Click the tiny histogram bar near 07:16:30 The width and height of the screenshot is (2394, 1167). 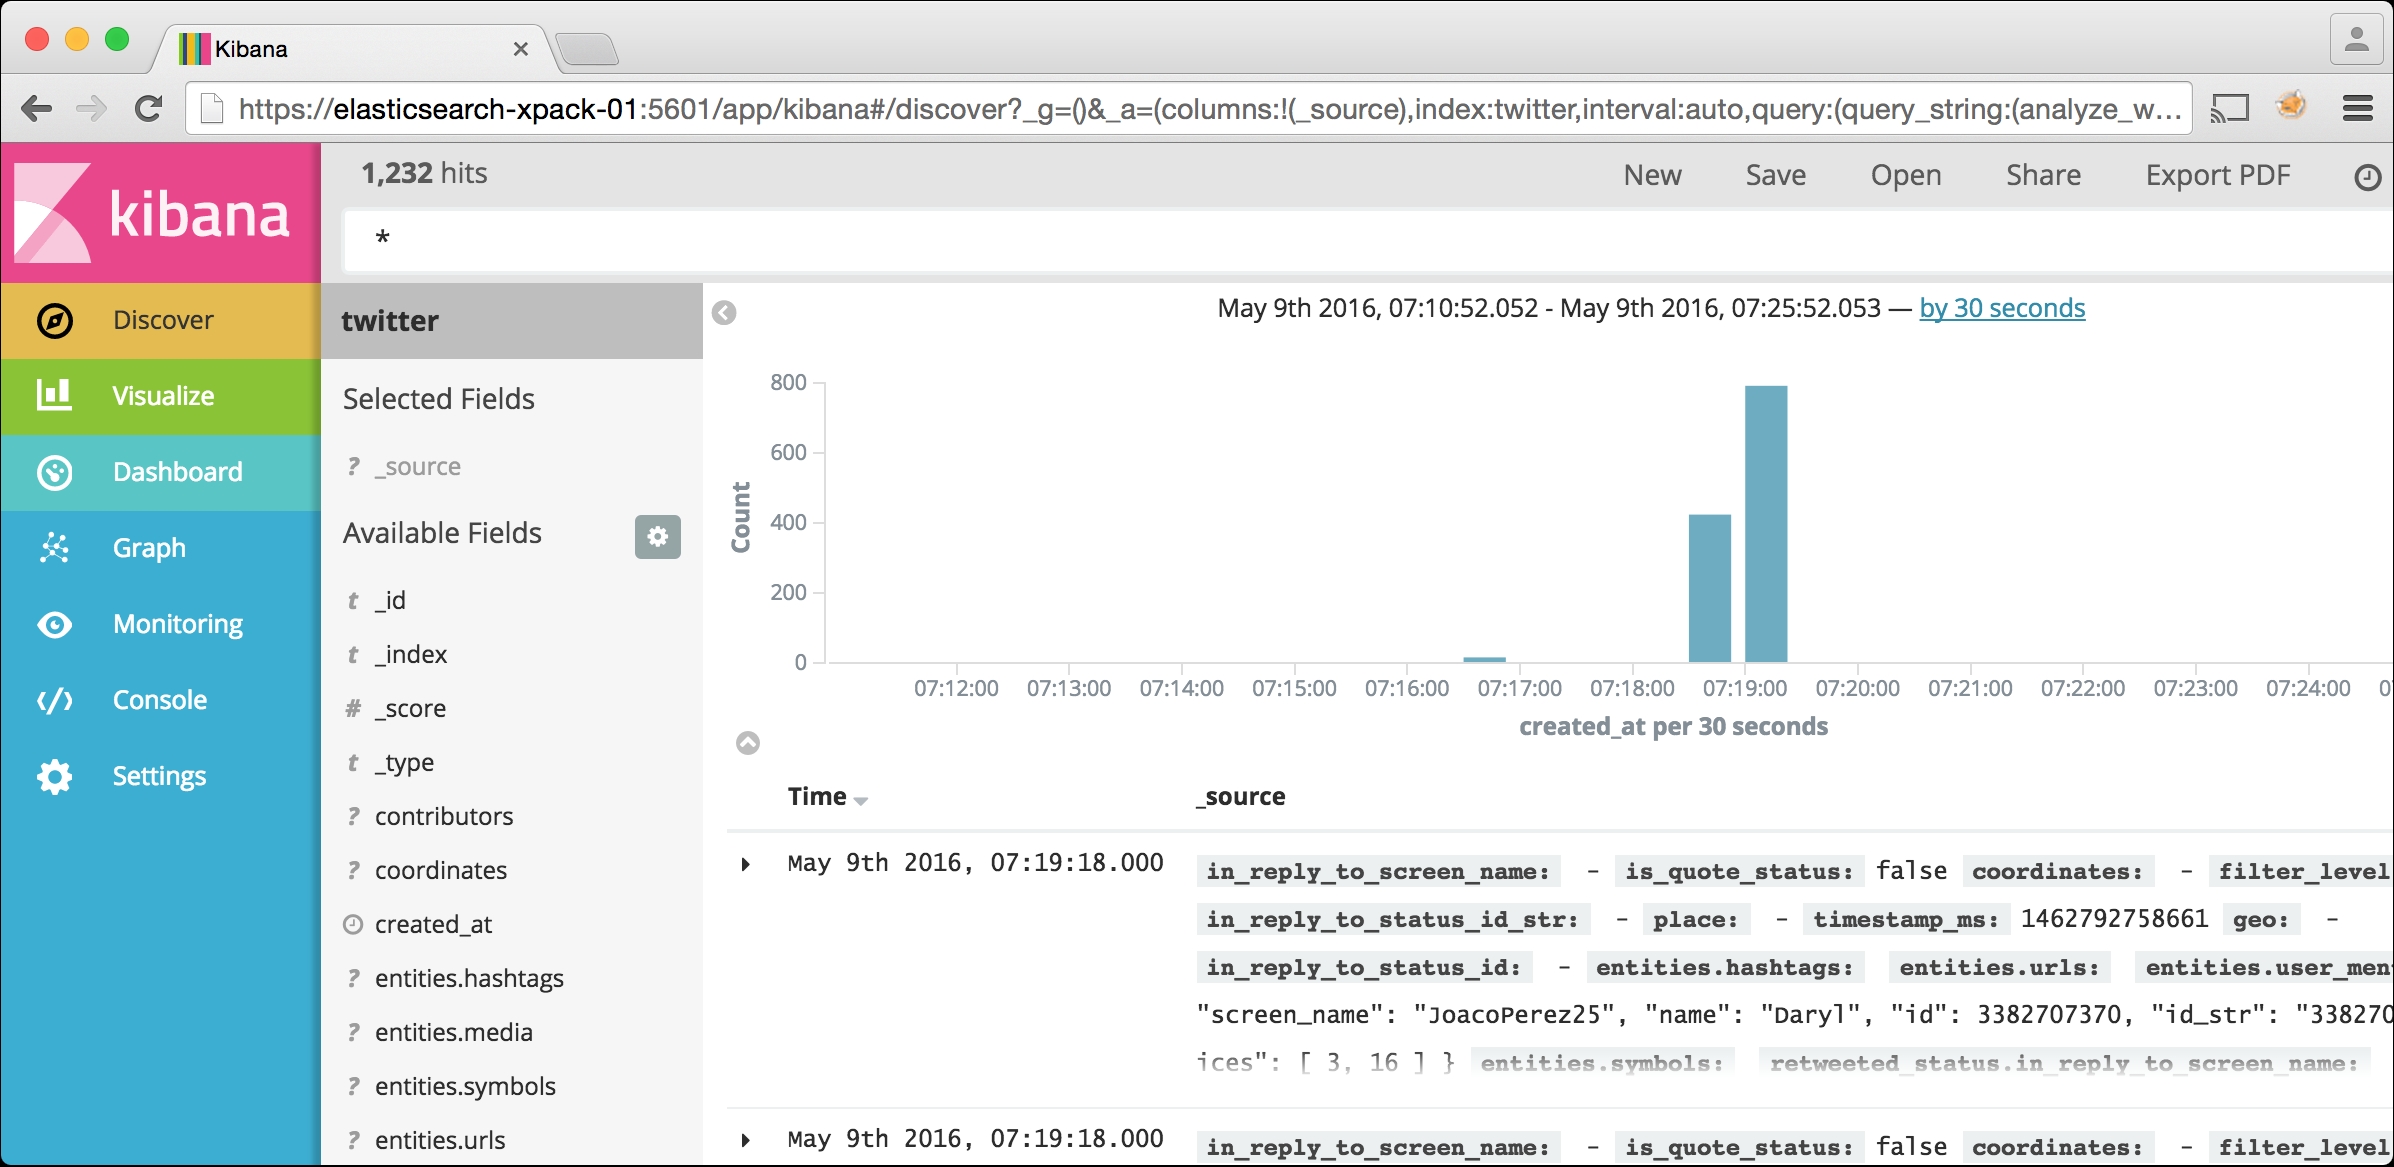point(1484,660)
